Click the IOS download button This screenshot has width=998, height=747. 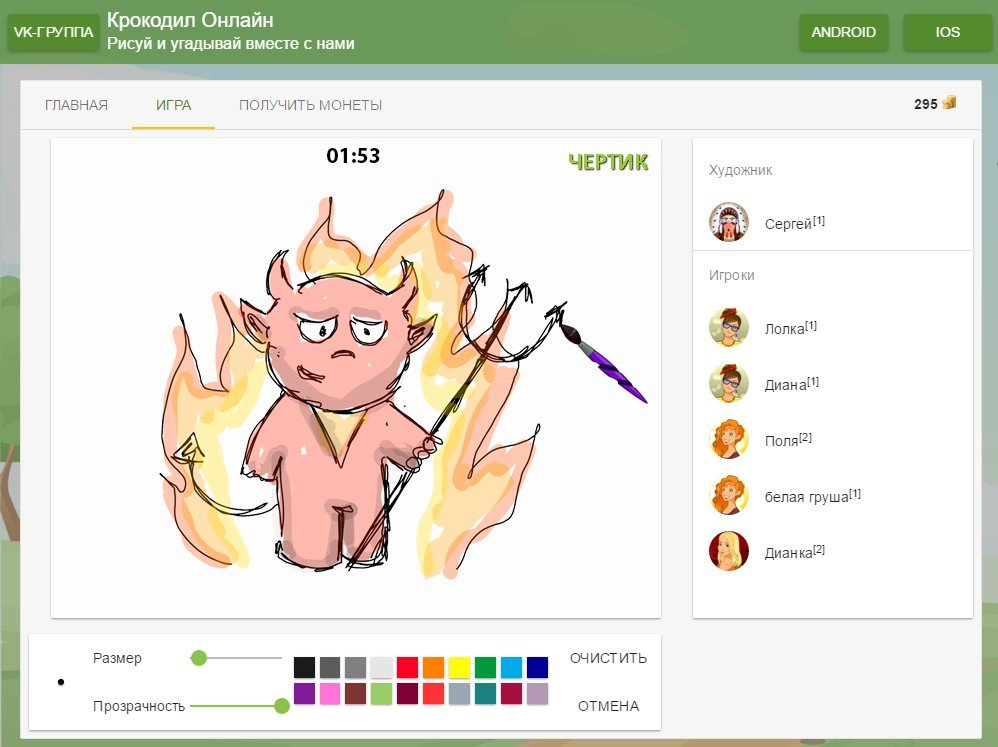(947, 32)
